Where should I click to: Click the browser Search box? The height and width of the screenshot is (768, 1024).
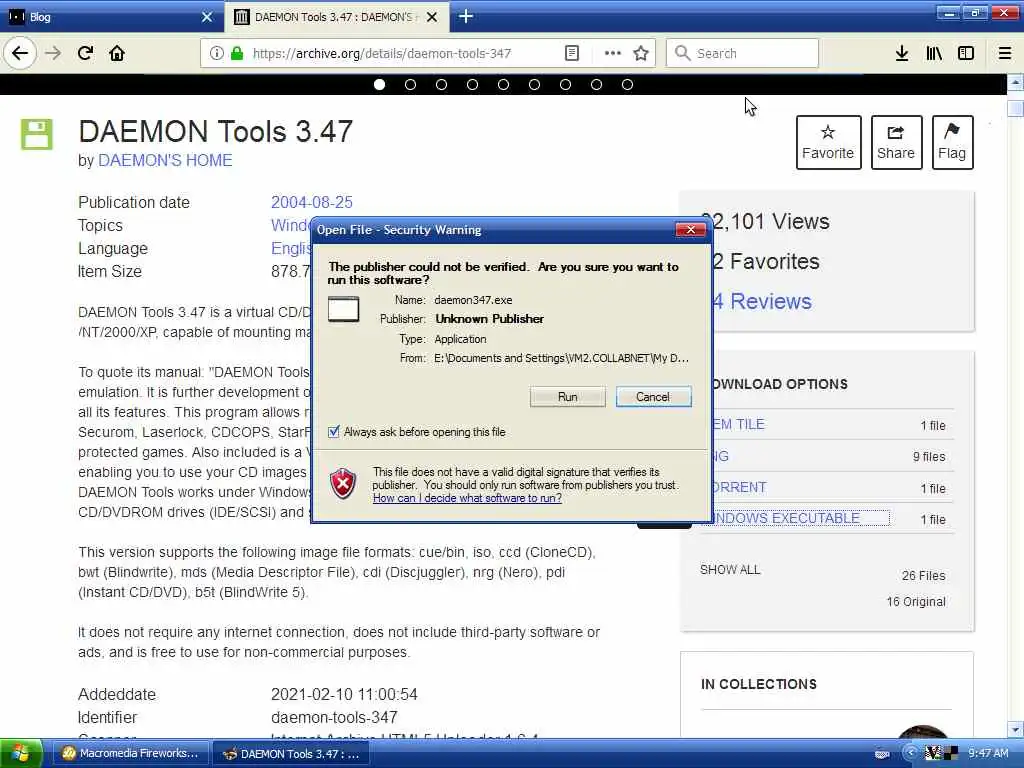tap(742, 53)
